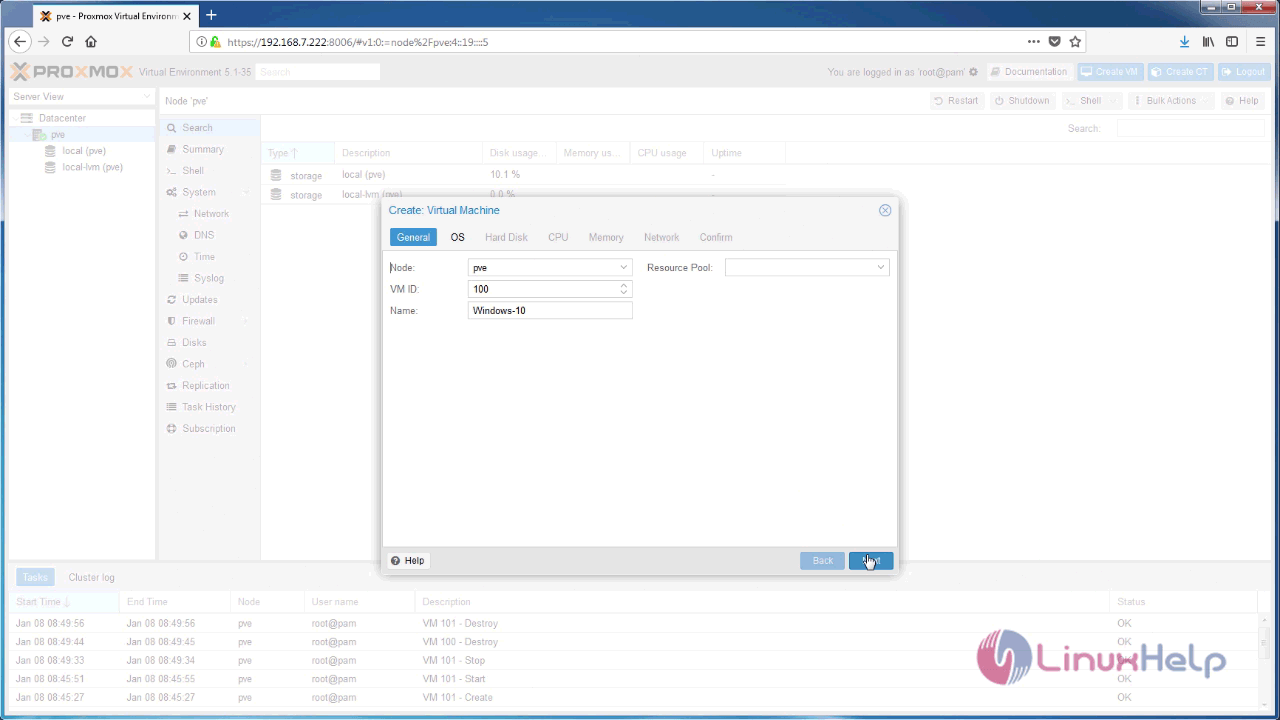This screenshot has width=1280, height=720.
Task: Click the Help button in the dialog
Action: pos(408,561)
